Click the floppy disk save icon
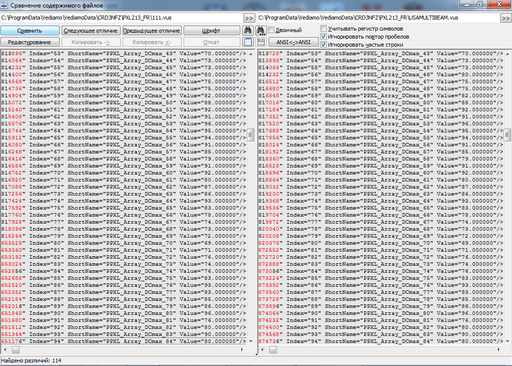The image size is (512, 366). click(260, 42)
